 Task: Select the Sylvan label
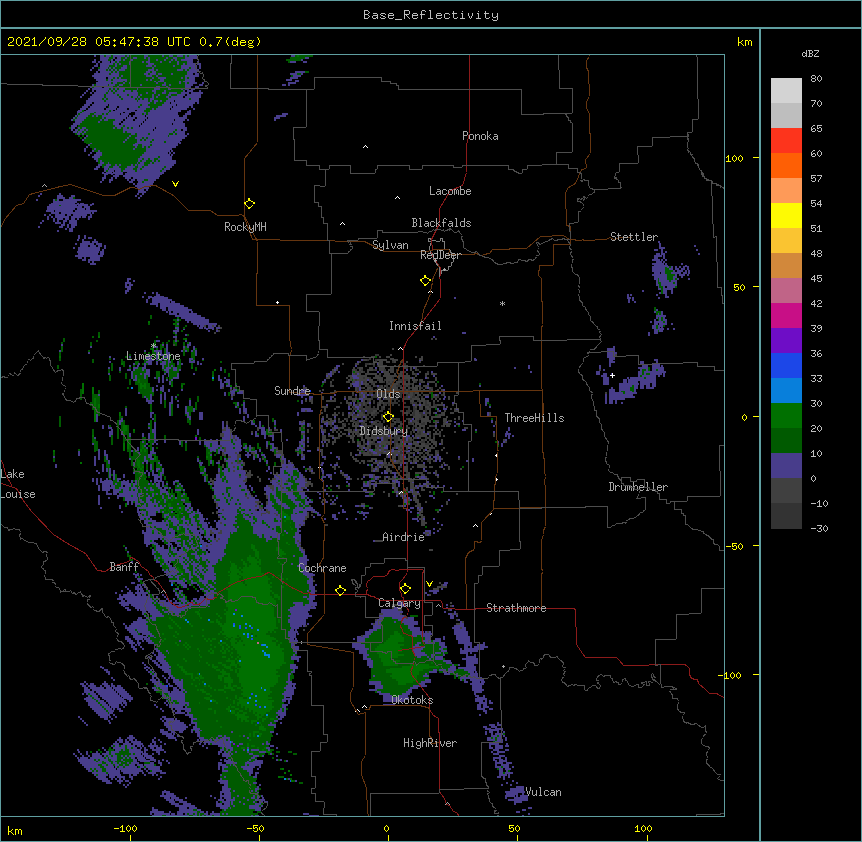390,245
